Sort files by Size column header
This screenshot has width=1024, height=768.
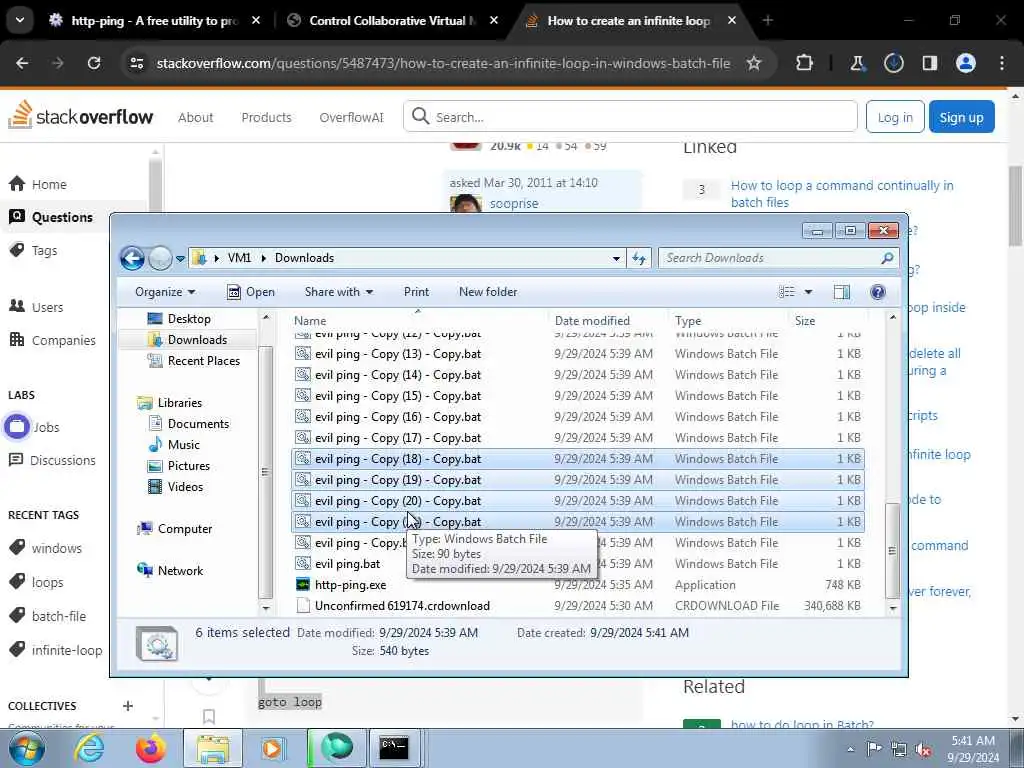[x=827, y=321]
